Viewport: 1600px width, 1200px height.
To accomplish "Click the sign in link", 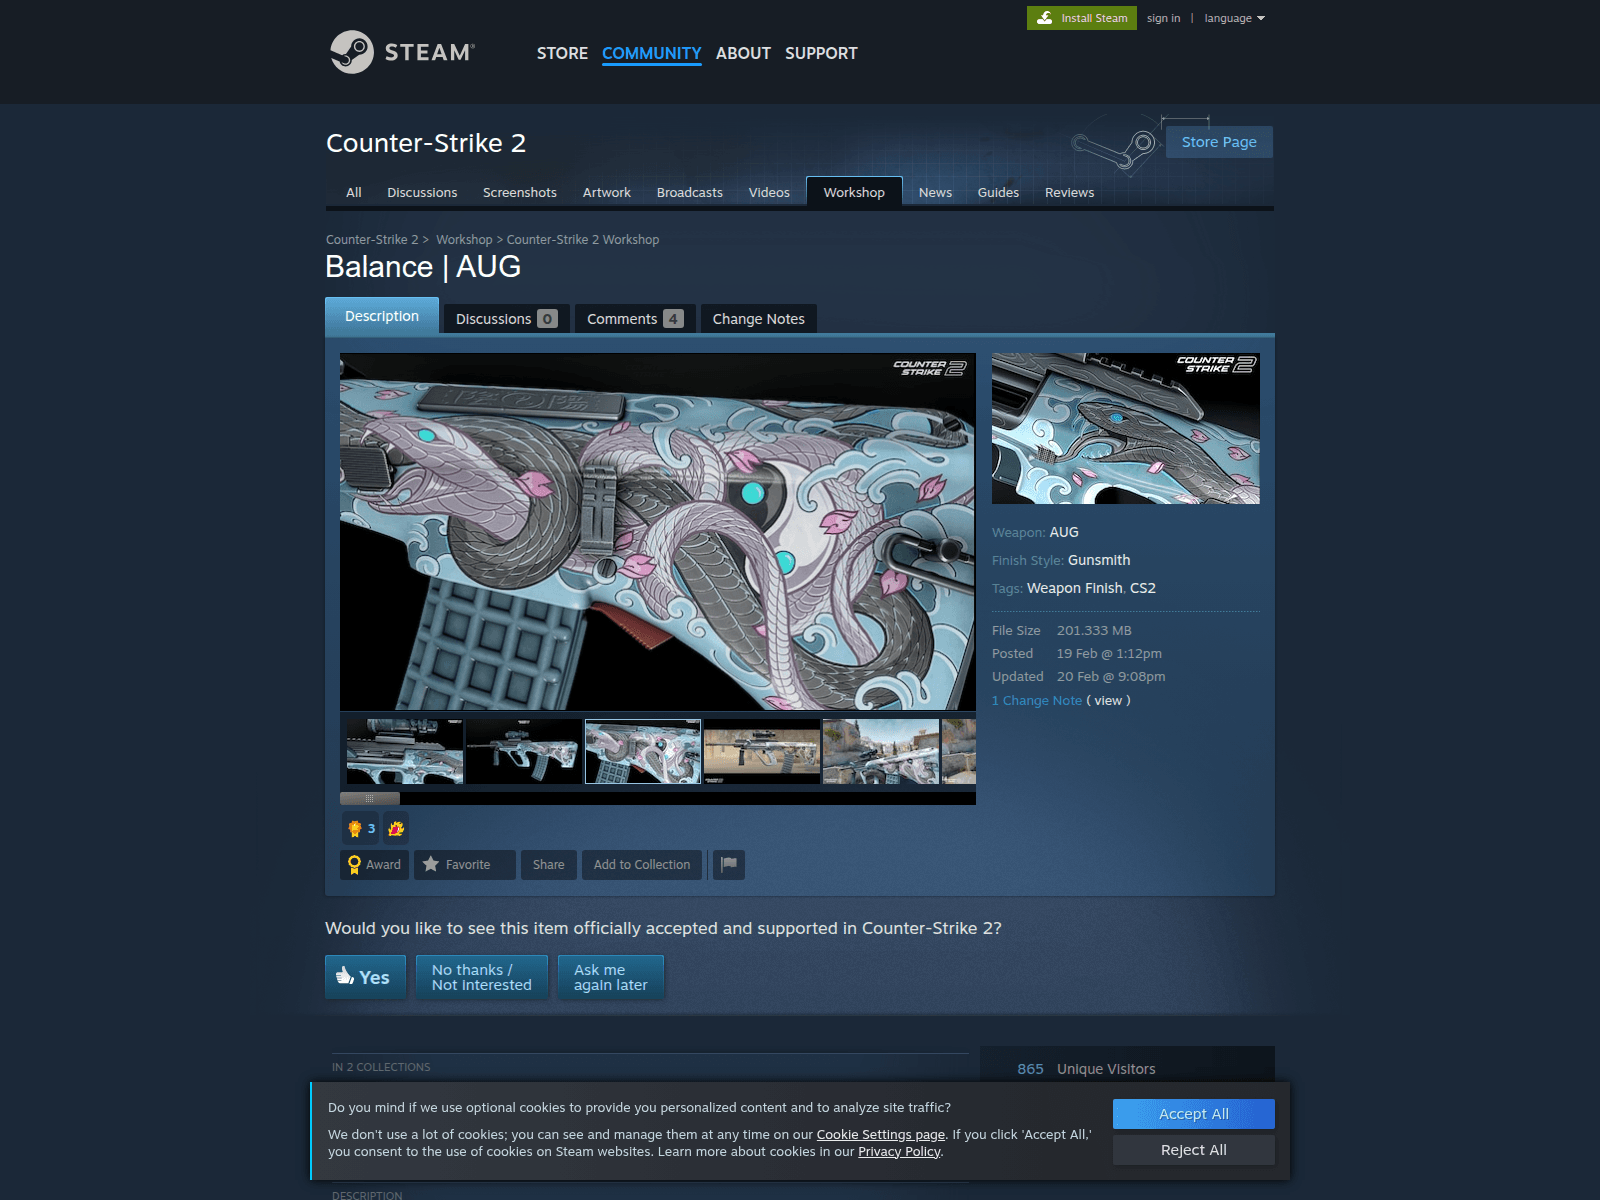I will [x=1163, y=18].
